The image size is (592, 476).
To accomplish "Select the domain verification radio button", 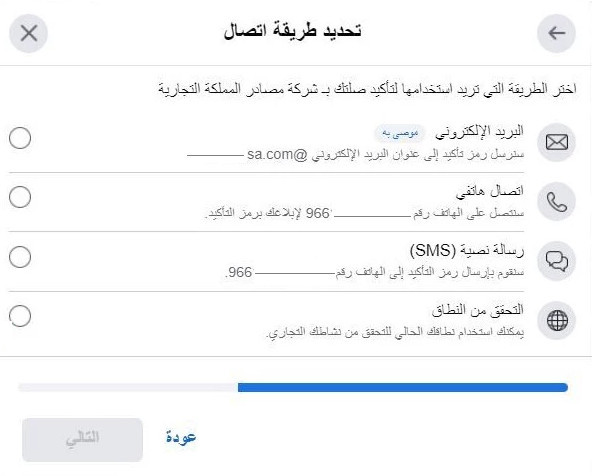I will pyautogui.click(x=20, y=316).
